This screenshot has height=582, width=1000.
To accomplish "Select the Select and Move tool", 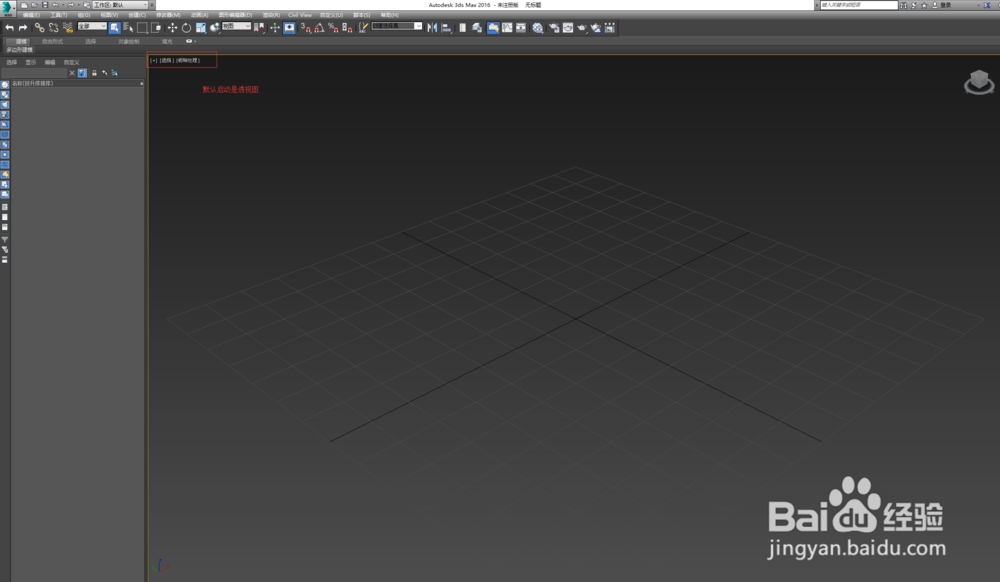I will coord(173,28).
